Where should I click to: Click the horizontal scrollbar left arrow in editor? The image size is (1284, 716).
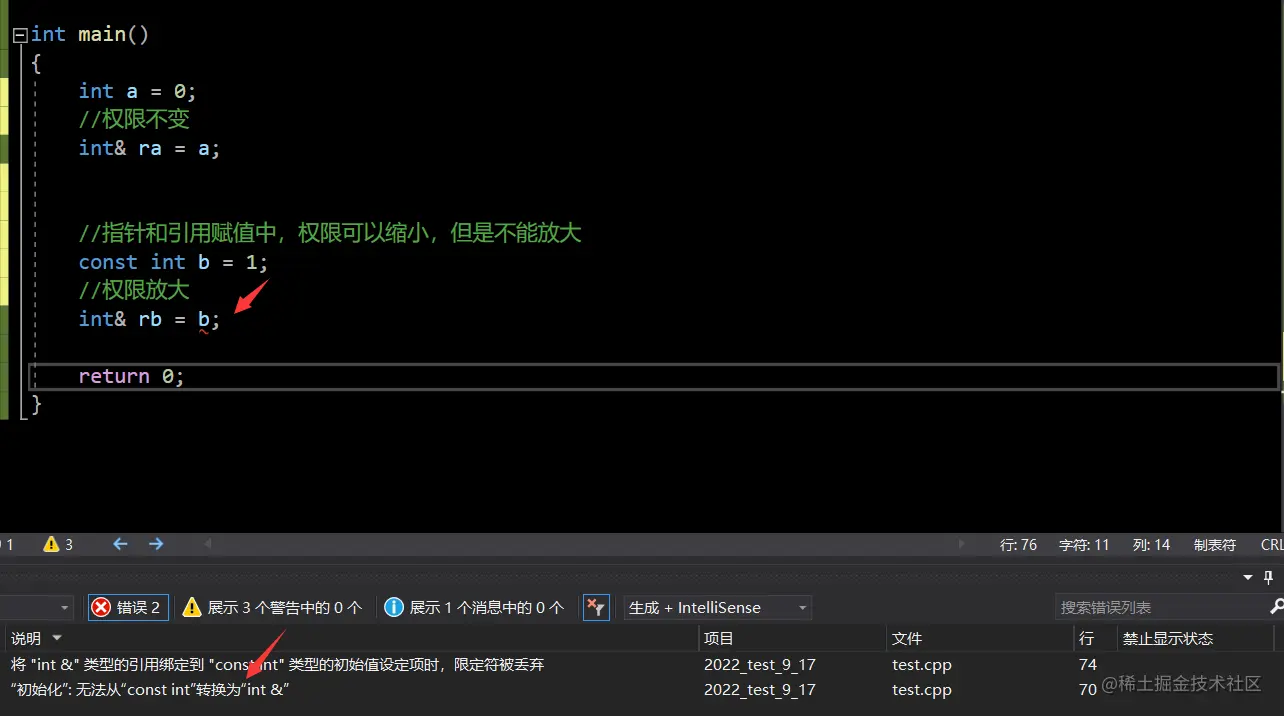[x=208, y=544]
